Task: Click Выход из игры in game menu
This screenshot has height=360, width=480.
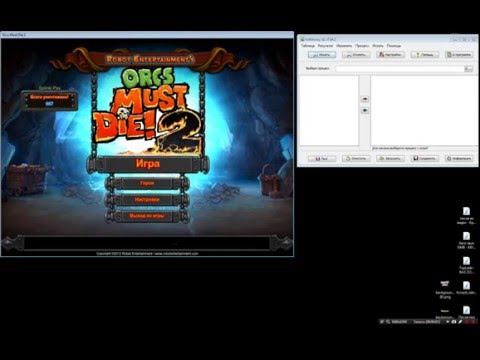Action: [147, 216]
